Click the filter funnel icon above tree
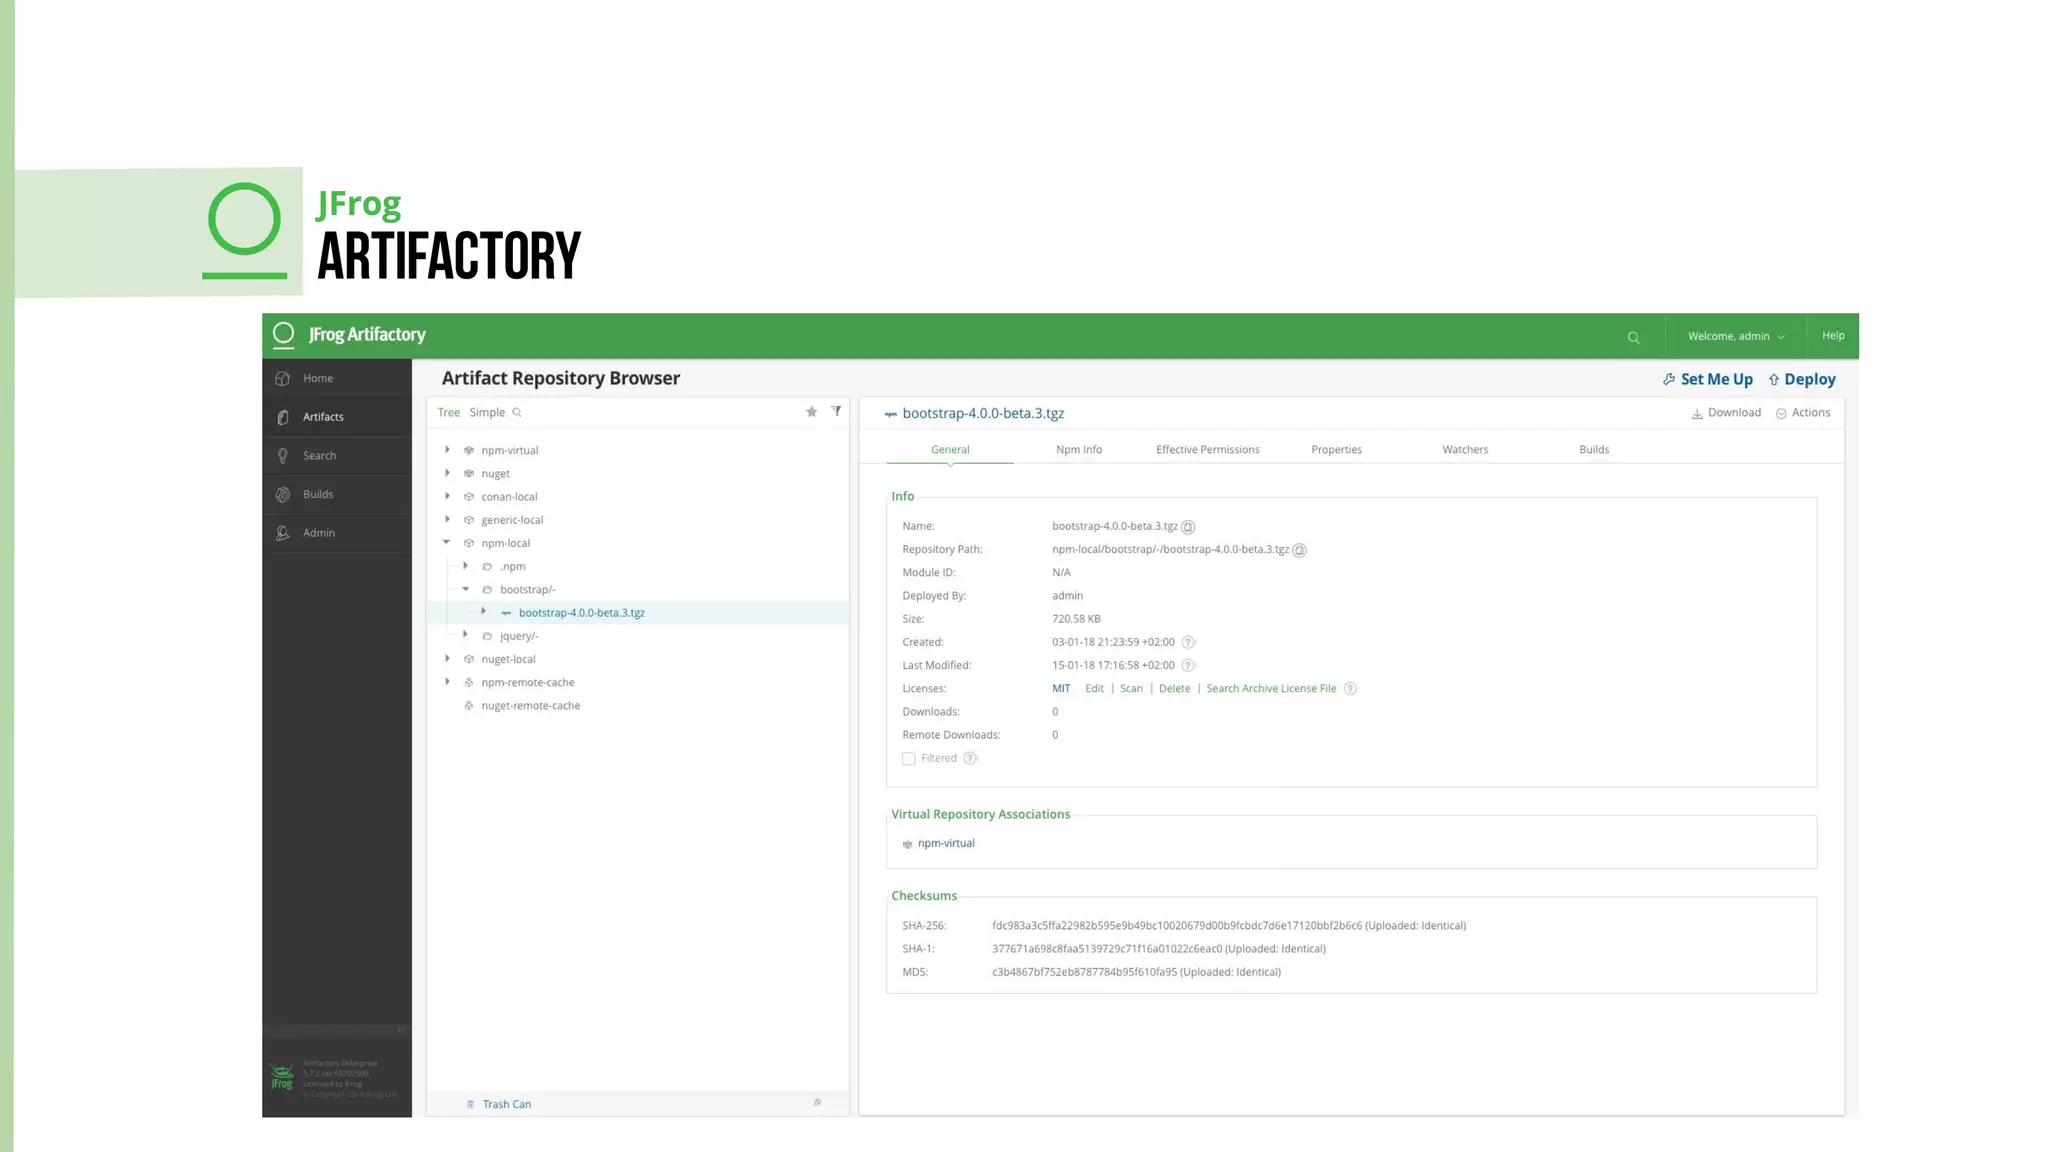The height and width of the screenshot is (1152, 2048). pos(836,411)
